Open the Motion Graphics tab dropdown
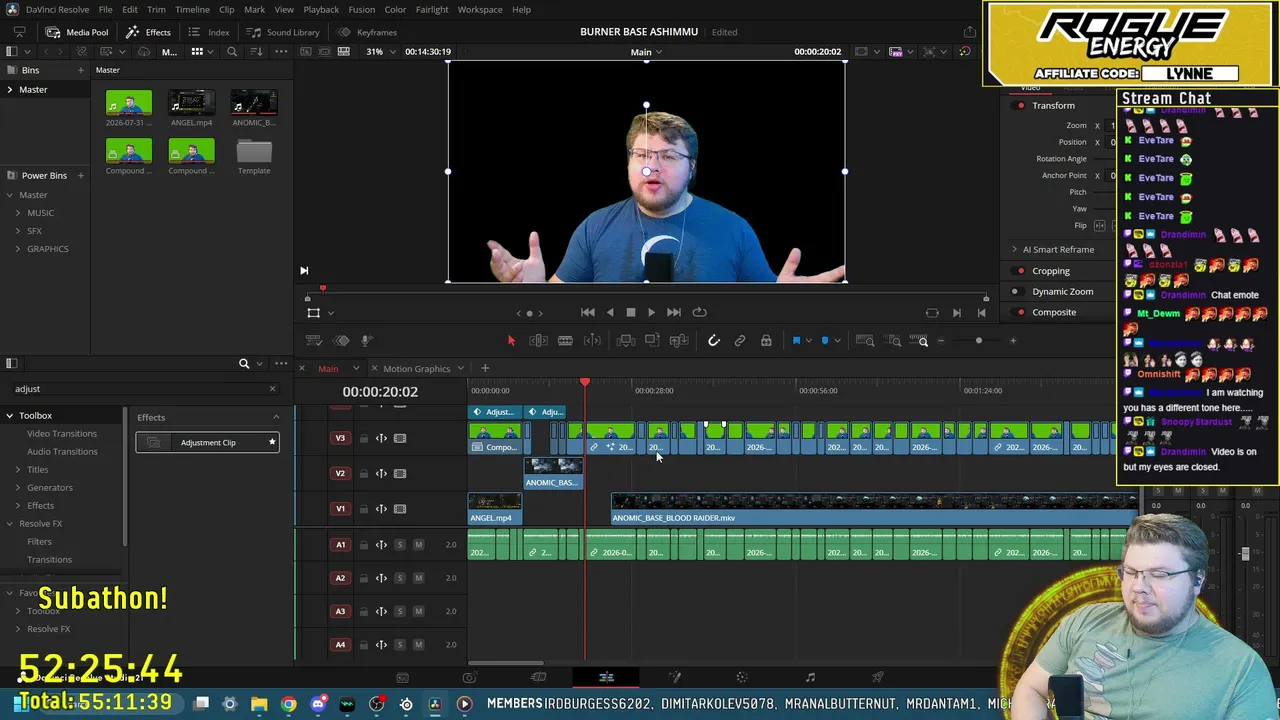The width and height of the screenshot is (1280, 720). coord(459,369)
